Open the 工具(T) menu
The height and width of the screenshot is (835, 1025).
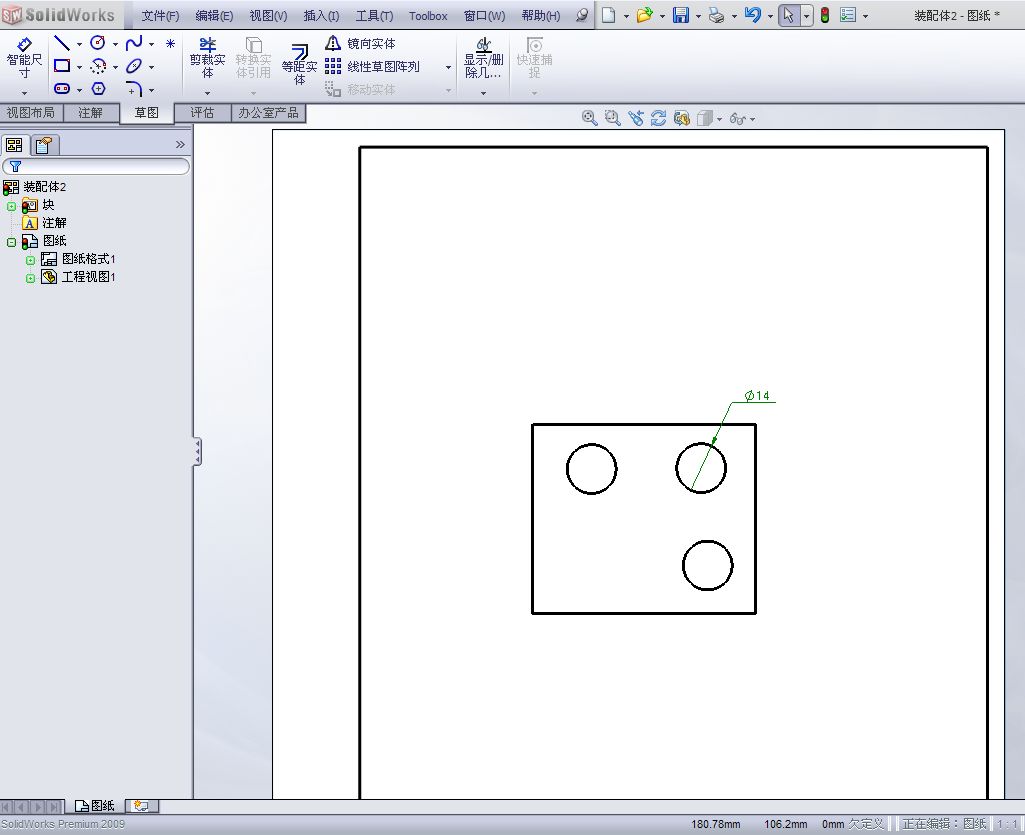[374, 16]
